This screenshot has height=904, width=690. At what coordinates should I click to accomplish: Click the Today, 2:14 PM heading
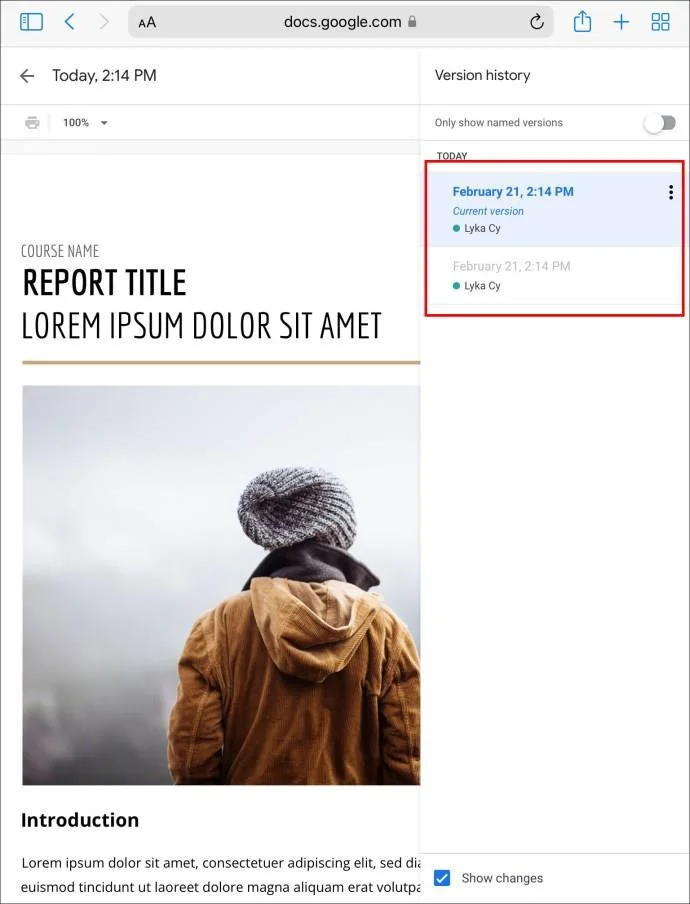(104, 76)
